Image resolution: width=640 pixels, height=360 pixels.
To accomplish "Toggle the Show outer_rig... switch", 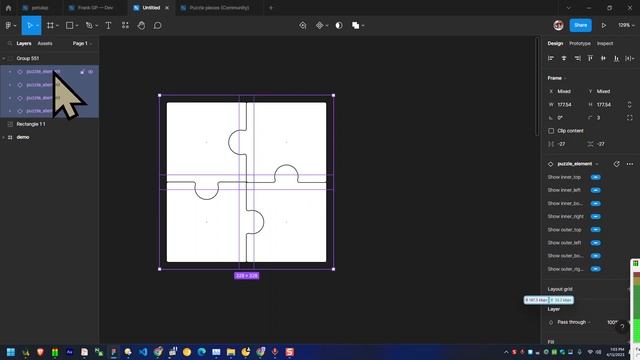I will coord(596,269).
